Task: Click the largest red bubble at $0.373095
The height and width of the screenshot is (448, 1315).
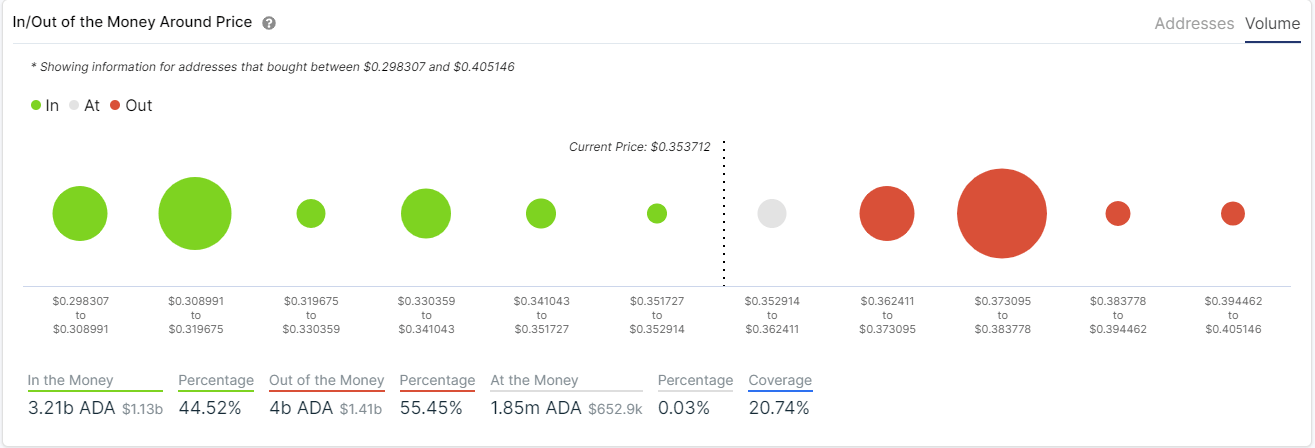Action: [x=1002, y=214]
